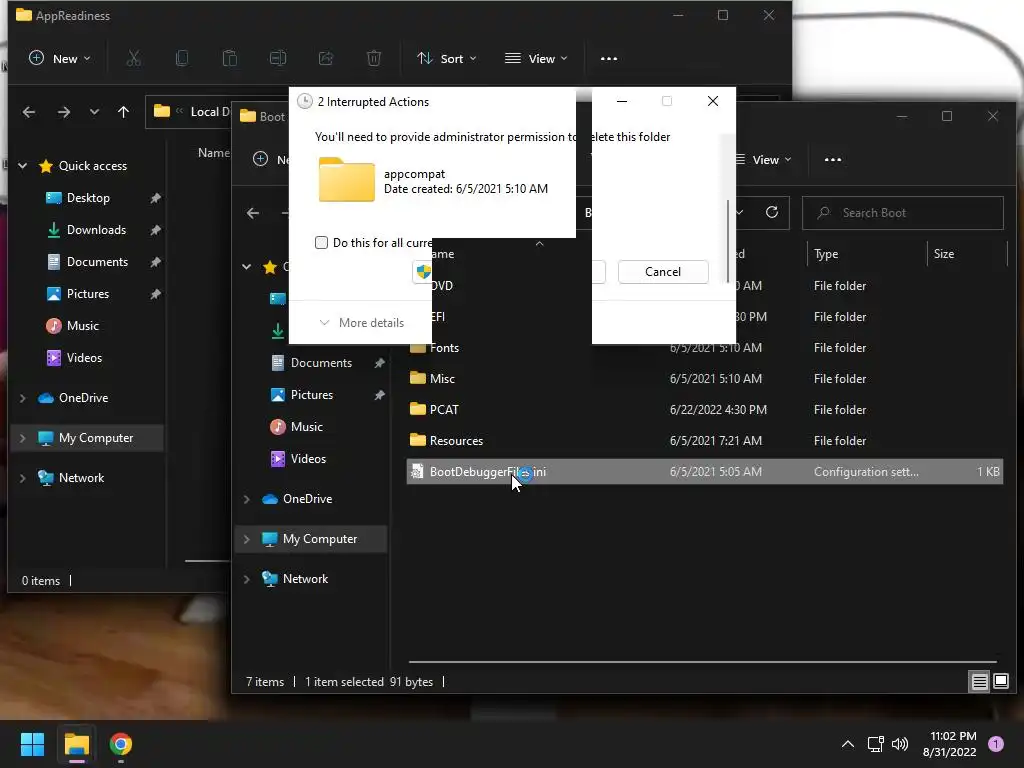This screenshot has height=768, width=1024.
Task: Open the View dropdown in AppReadiness window
Action: pos(536,59)
